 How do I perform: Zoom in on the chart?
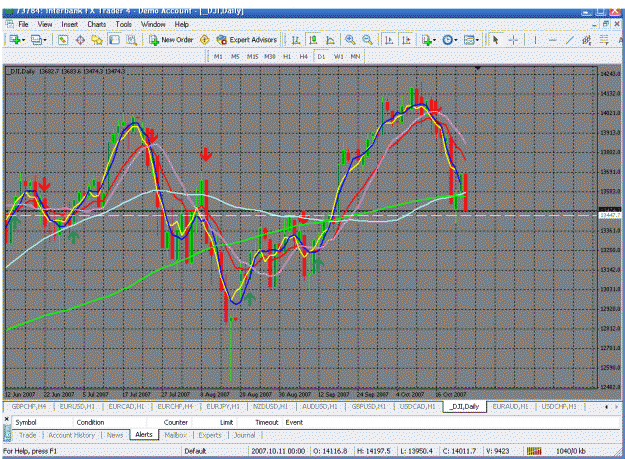(x=350, y=40)
